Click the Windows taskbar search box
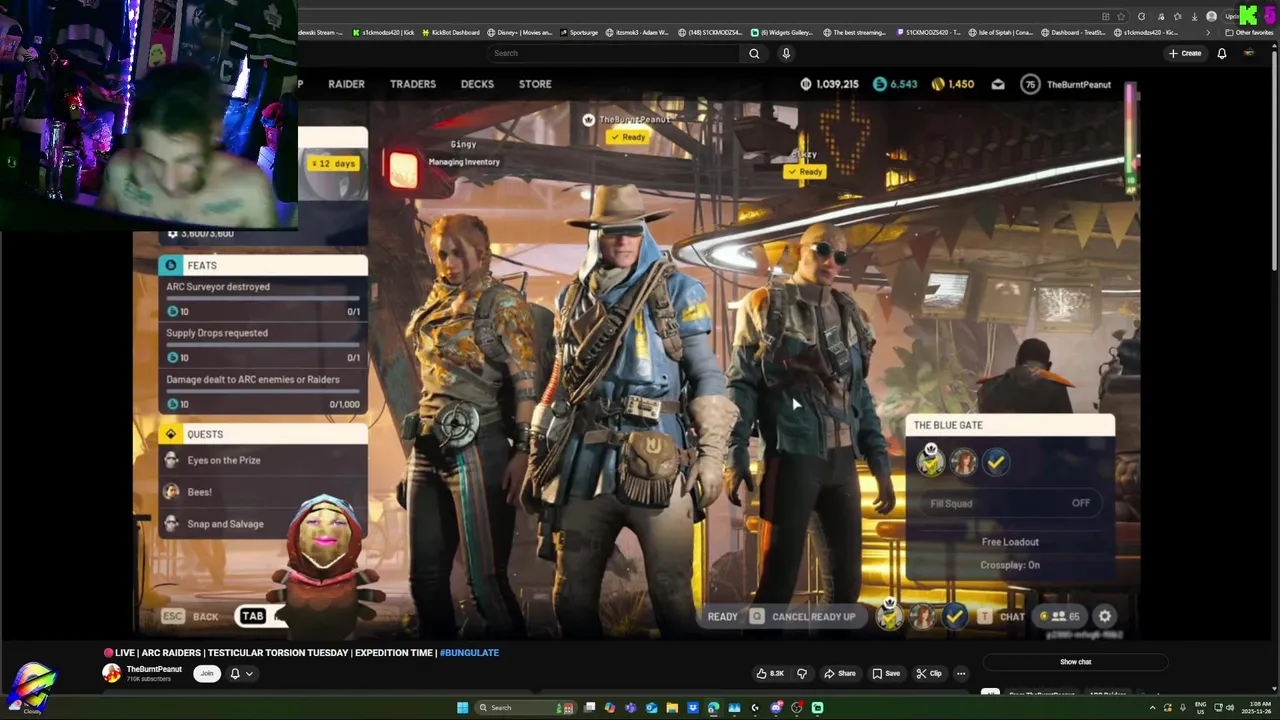Image resolution: width=1280 pixels, height=720 pixels. click(x=524, y=707)
